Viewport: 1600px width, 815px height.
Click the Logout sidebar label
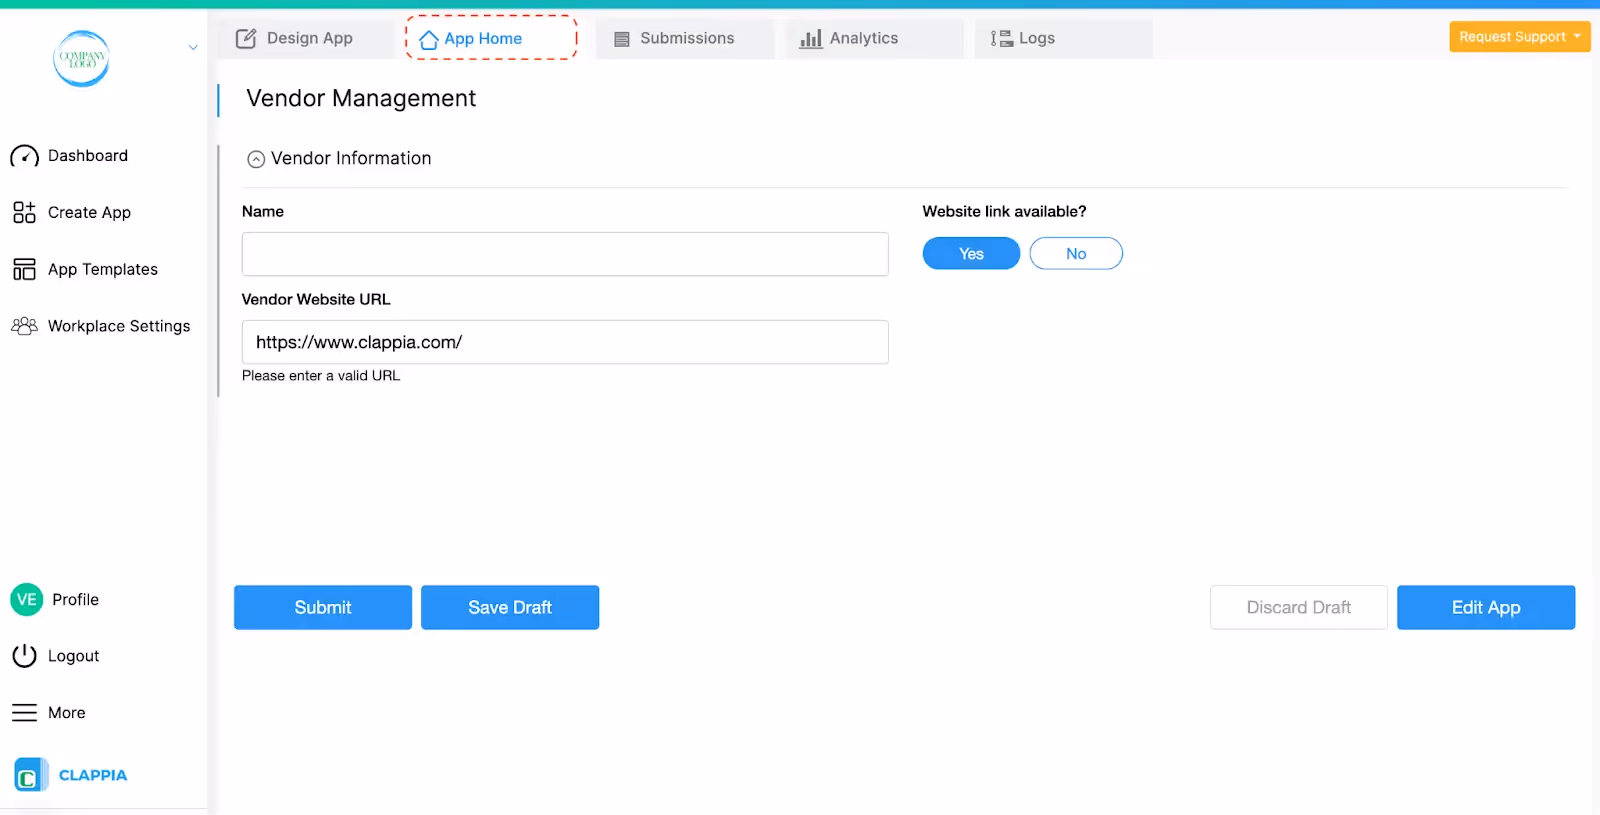(74, 656)
